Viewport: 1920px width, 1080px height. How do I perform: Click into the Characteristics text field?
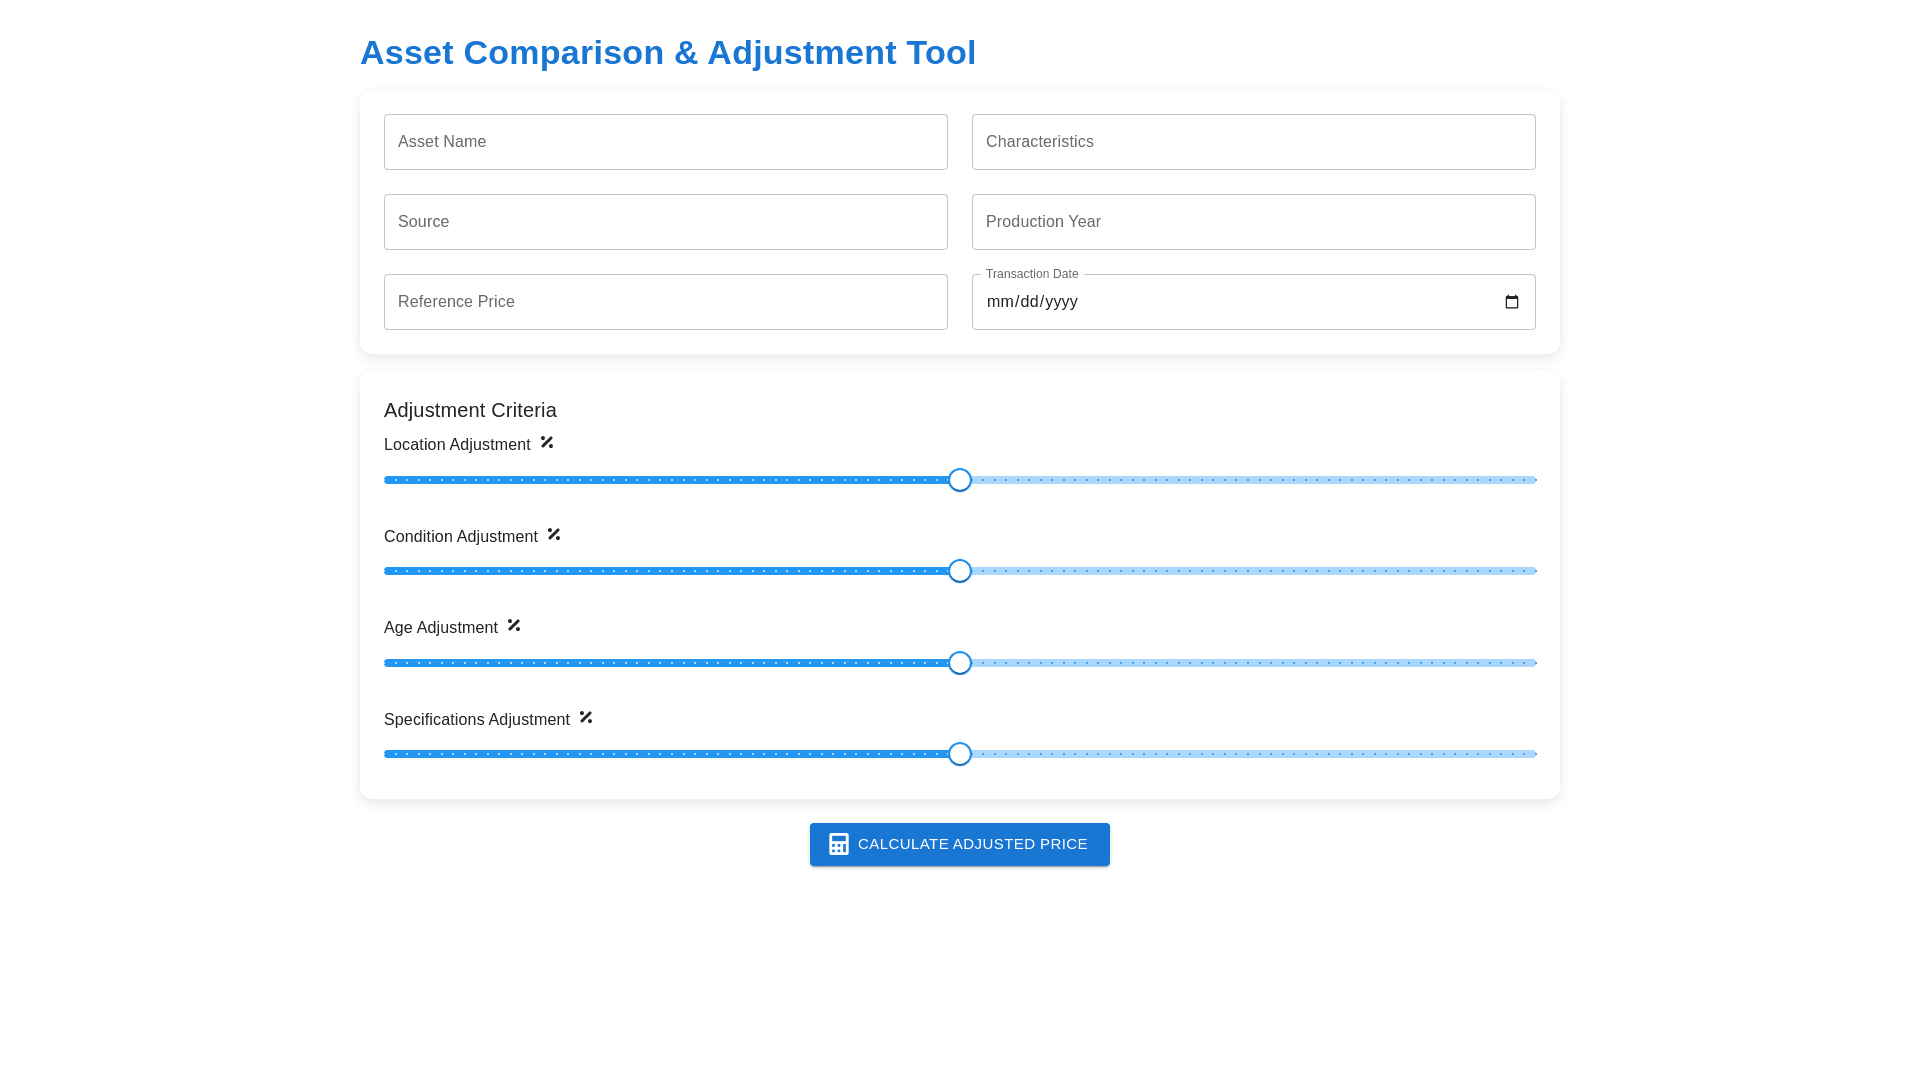click(x=1253, y=142)
